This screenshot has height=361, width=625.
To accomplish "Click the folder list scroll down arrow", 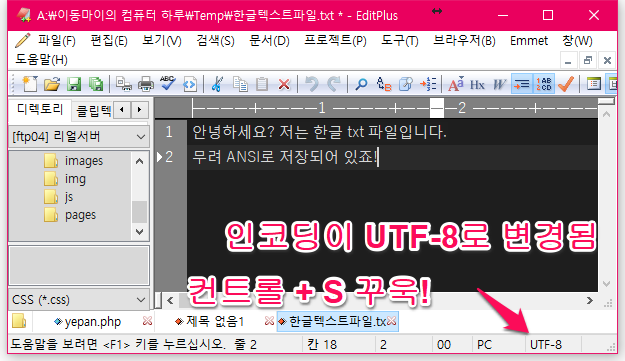I will point(140,232).
